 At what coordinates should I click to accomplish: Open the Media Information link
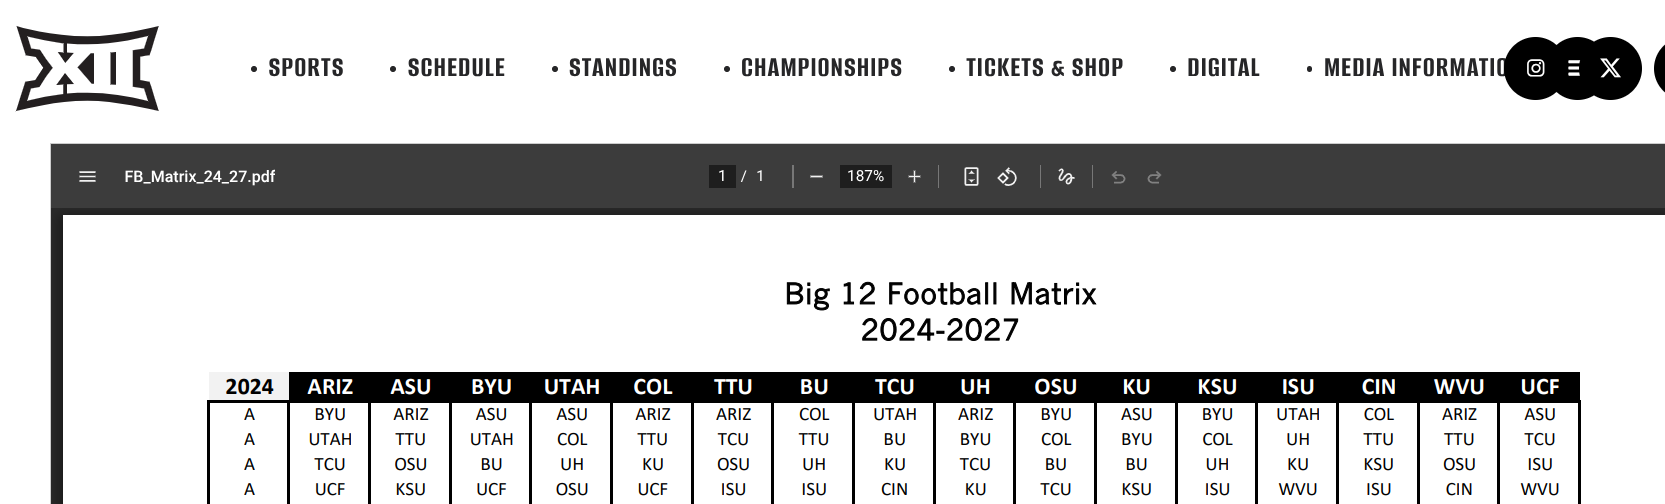1412,68
